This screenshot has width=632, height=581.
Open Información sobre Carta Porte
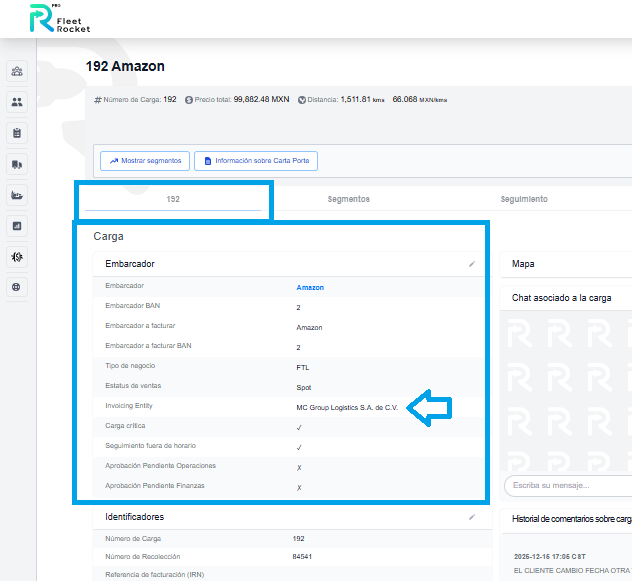pyautogui.click(x=256, y=161)
